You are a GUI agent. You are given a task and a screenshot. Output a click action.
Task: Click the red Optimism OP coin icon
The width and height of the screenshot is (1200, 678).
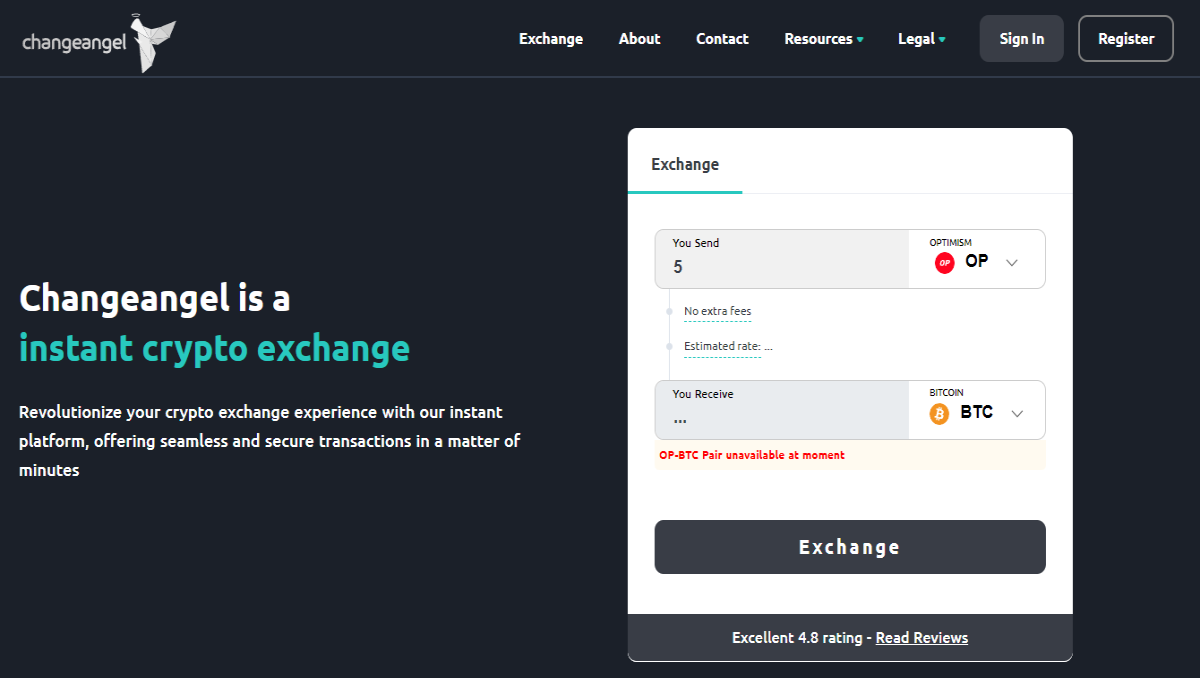pos(944,262)
